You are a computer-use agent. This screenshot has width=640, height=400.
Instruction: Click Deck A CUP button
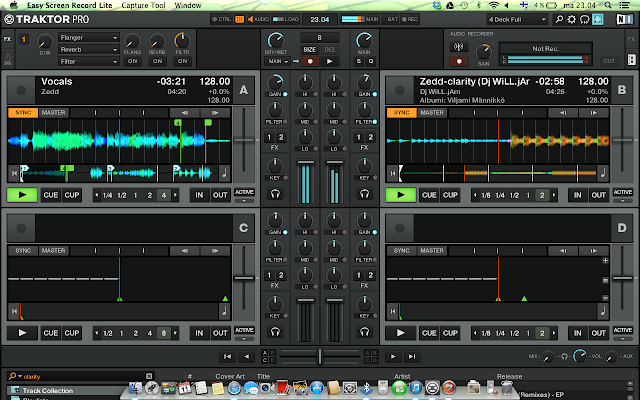(72, 195)
